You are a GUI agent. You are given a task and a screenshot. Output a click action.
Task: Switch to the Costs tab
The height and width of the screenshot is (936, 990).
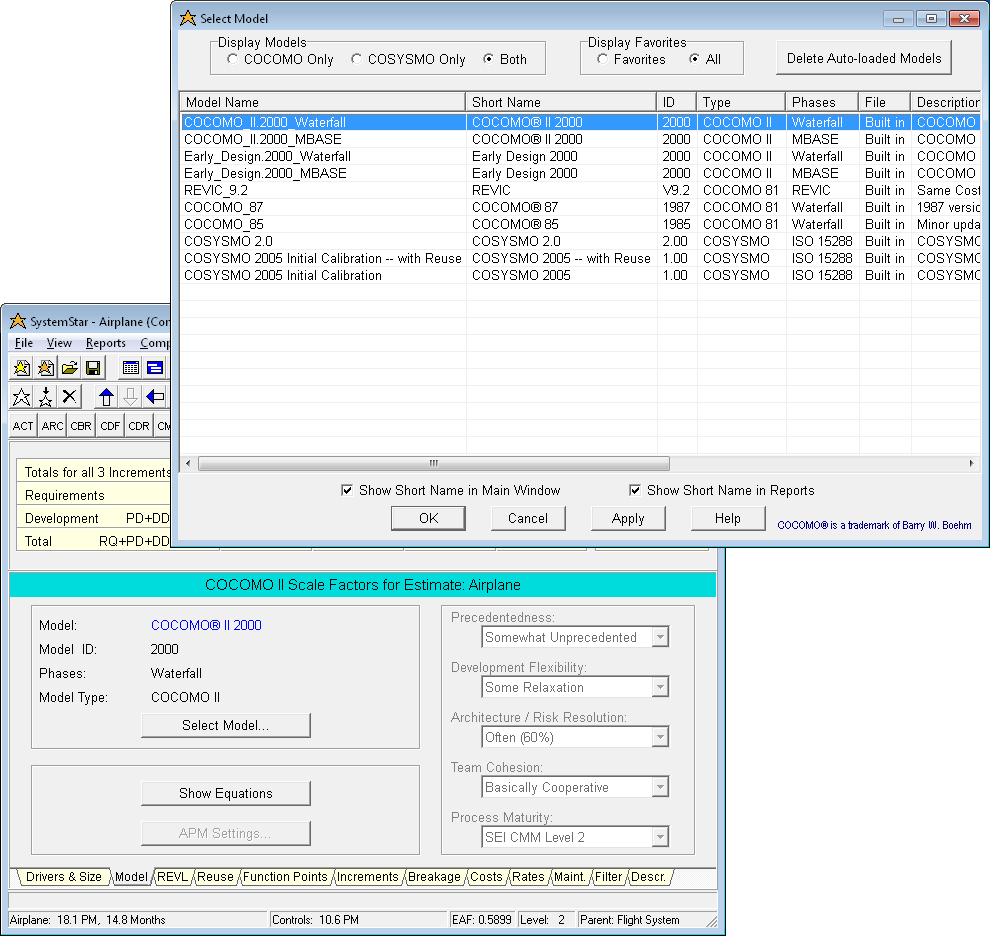pos(486,877)
